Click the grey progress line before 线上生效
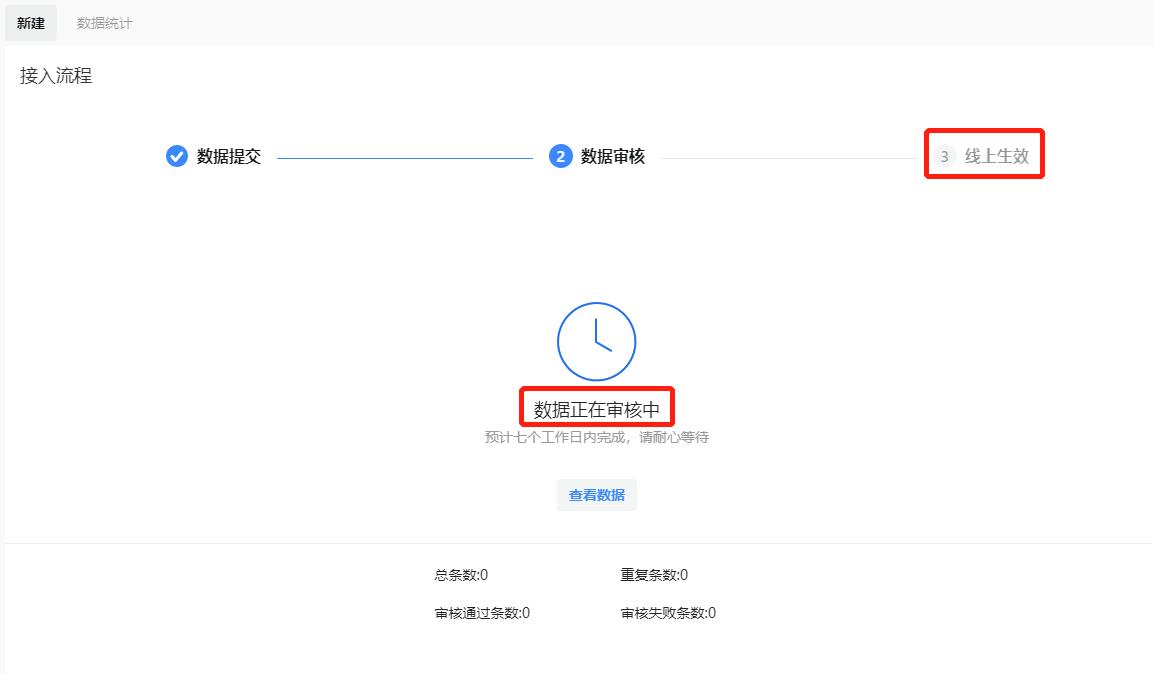 click(790, 158)
